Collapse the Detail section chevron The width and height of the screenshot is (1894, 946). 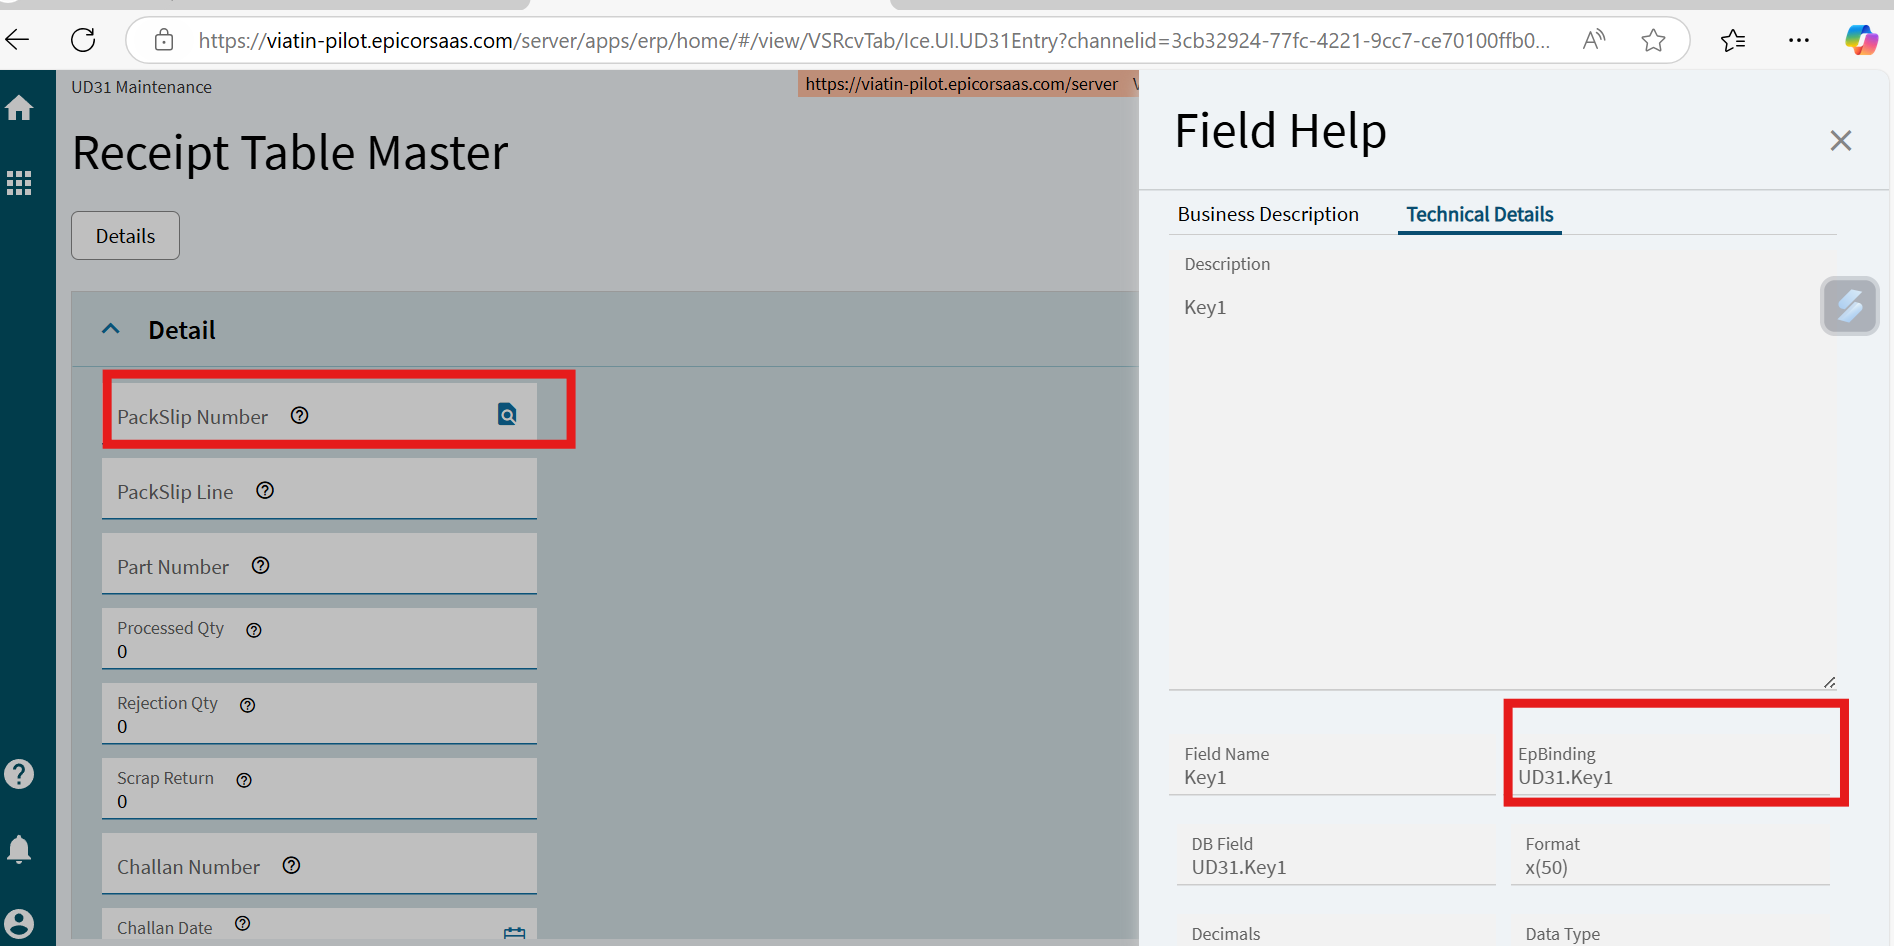tap(111, 329)
